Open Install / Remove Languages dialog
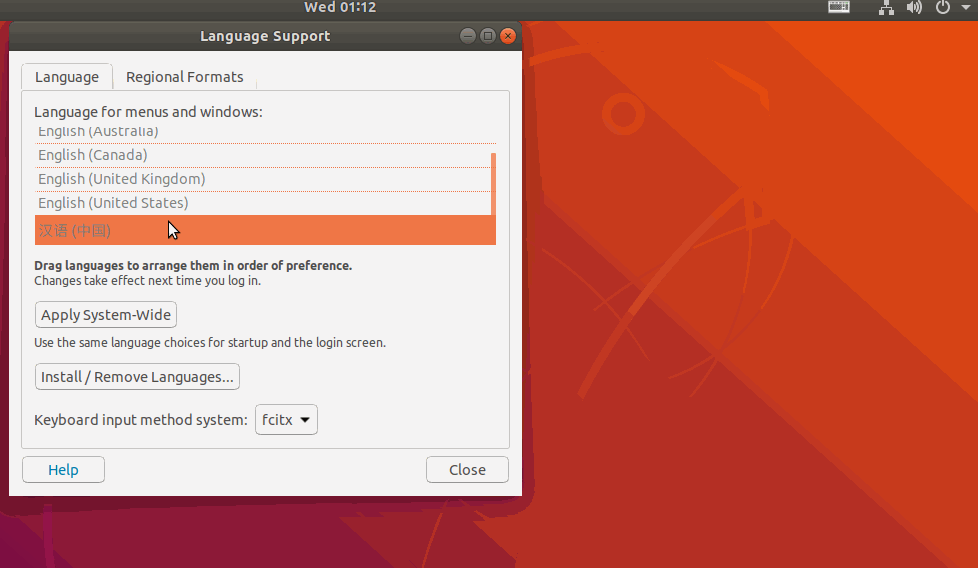The height and width of the screenshot is (568, 978). click(137, 377)
